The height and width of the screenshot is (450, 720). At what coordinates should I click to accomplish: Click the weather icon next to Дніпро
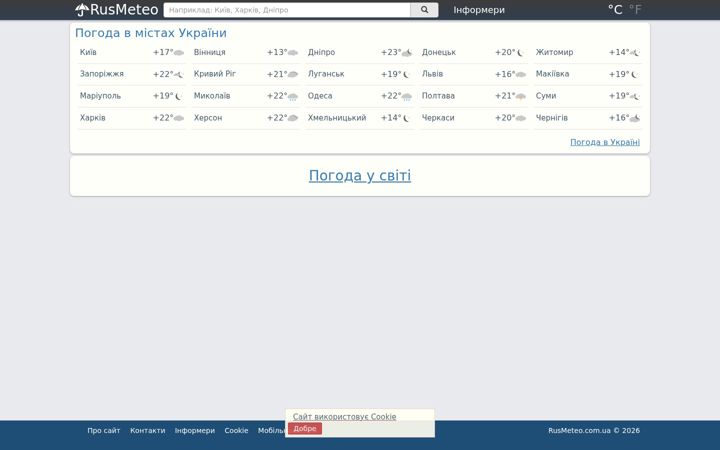pos(407,53)
